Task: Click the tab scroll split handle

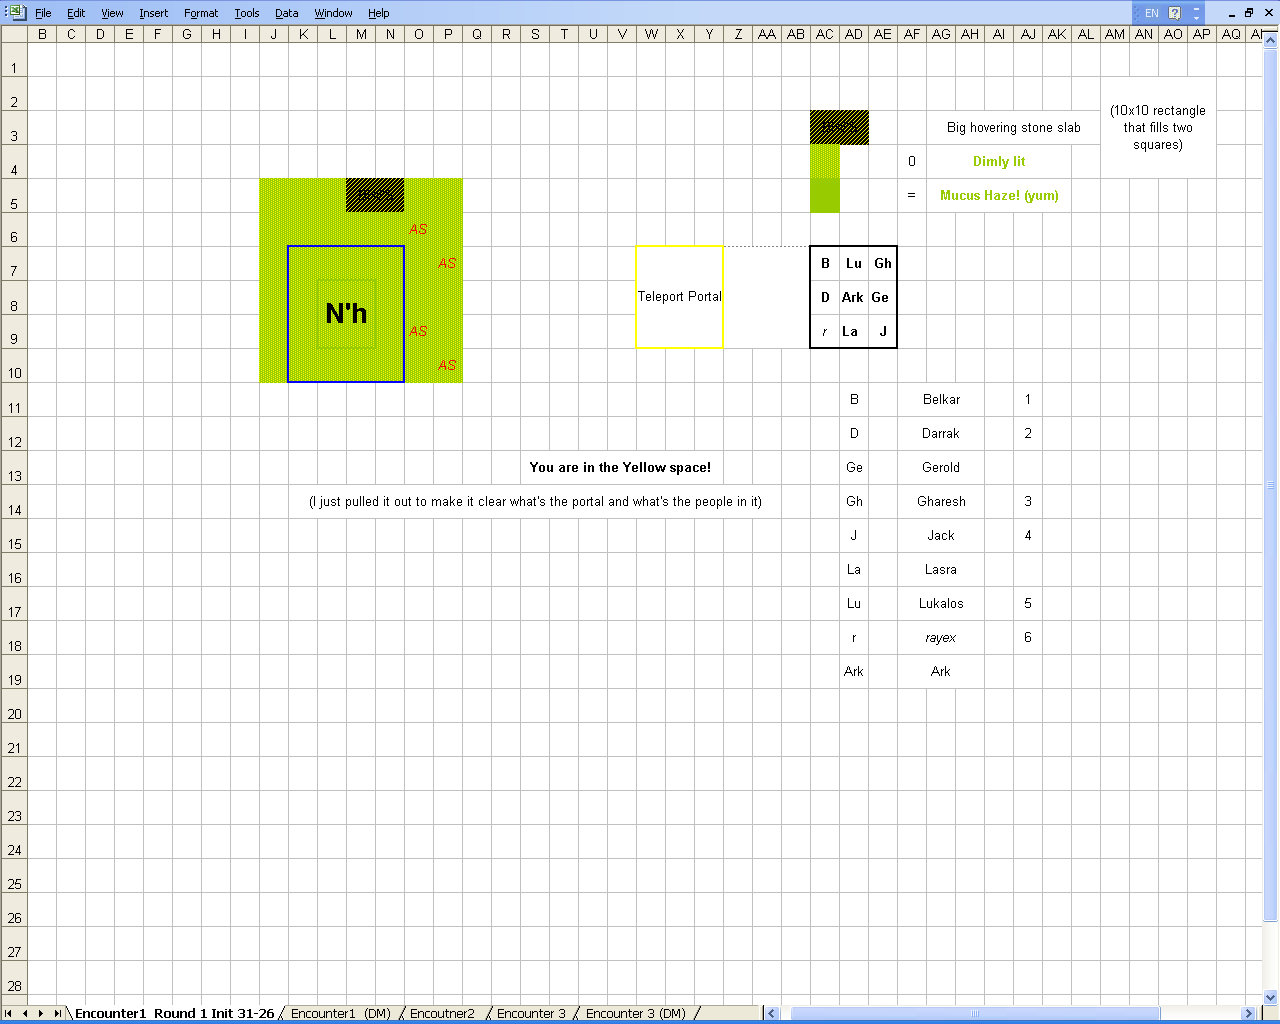Action: click(x=760, y=1013)
